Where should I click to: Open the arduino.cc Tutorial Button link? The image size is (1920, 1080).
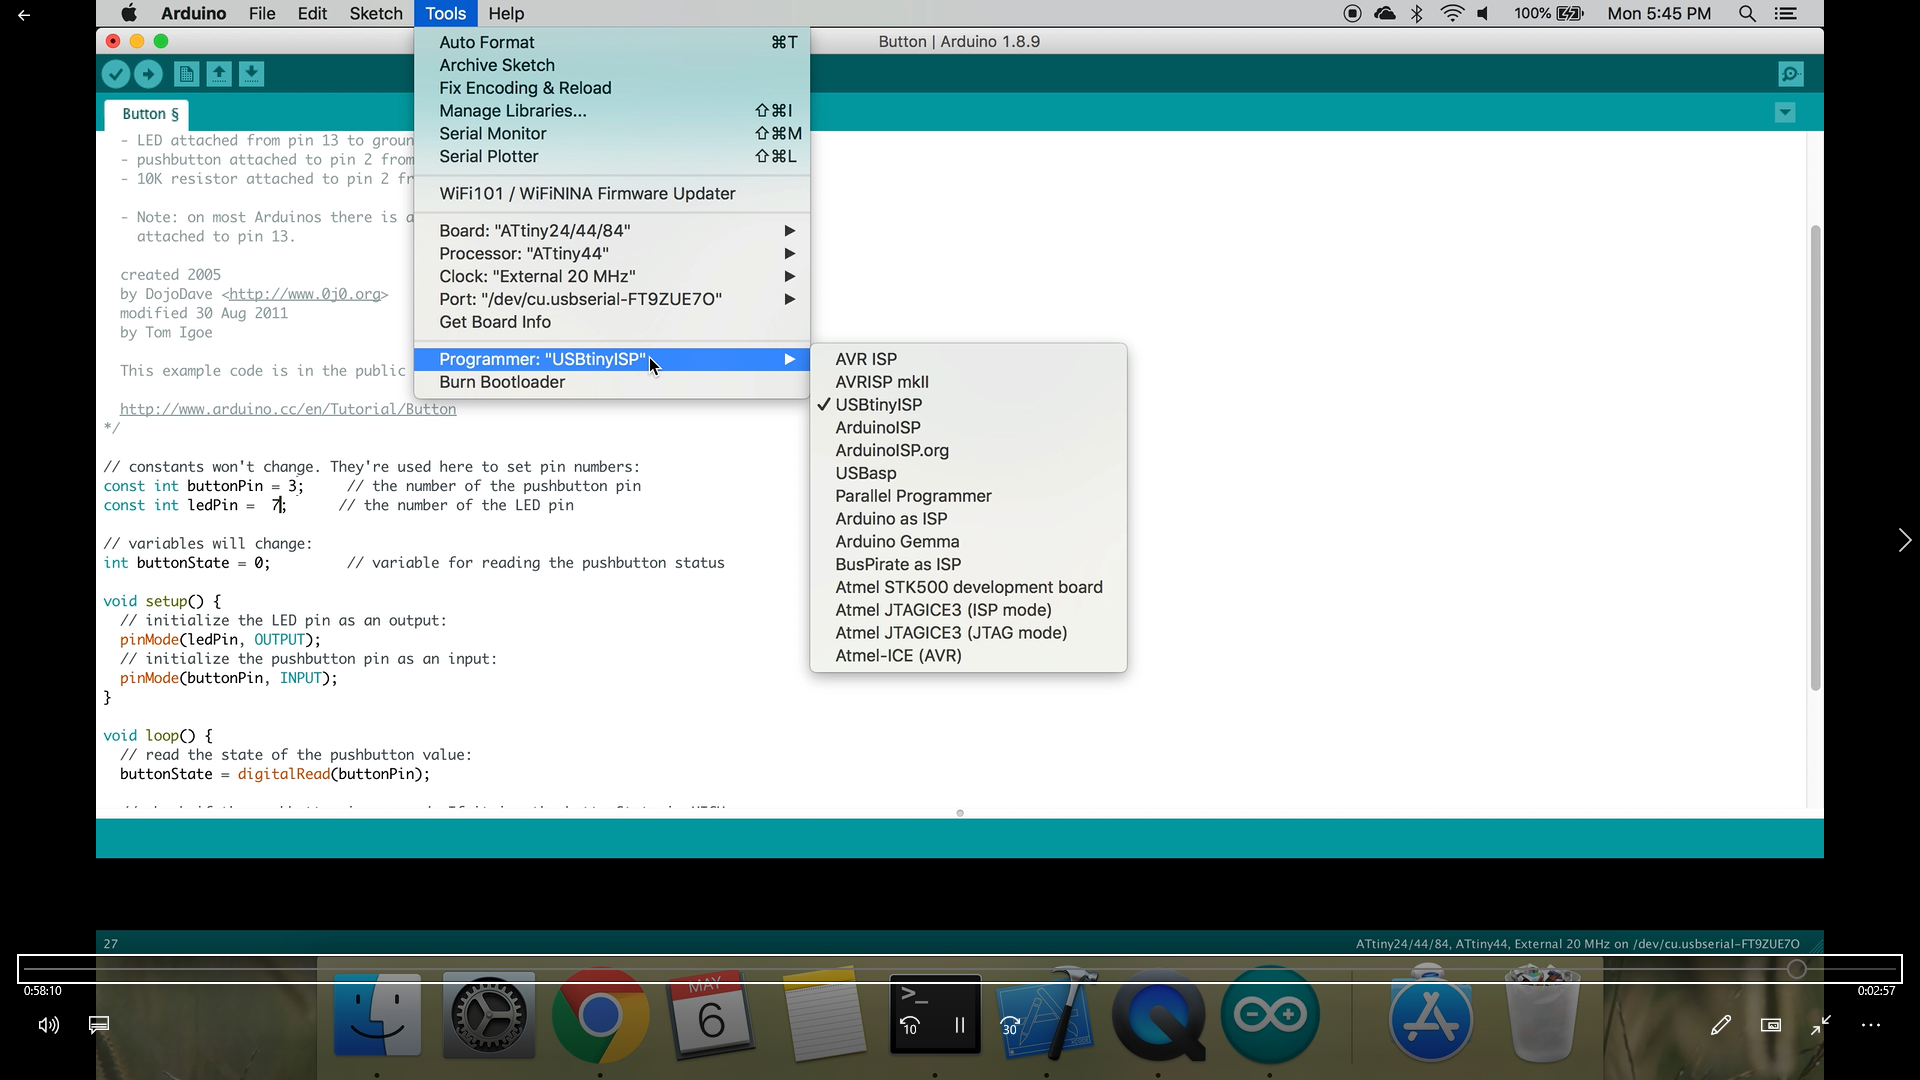coord(288,409)
